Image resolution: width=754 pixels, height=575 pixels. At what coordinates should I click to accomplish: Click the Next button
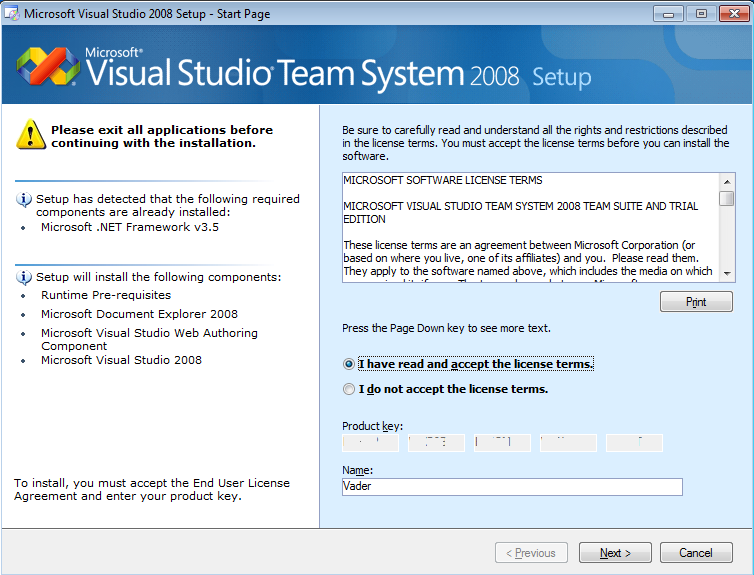615,552
